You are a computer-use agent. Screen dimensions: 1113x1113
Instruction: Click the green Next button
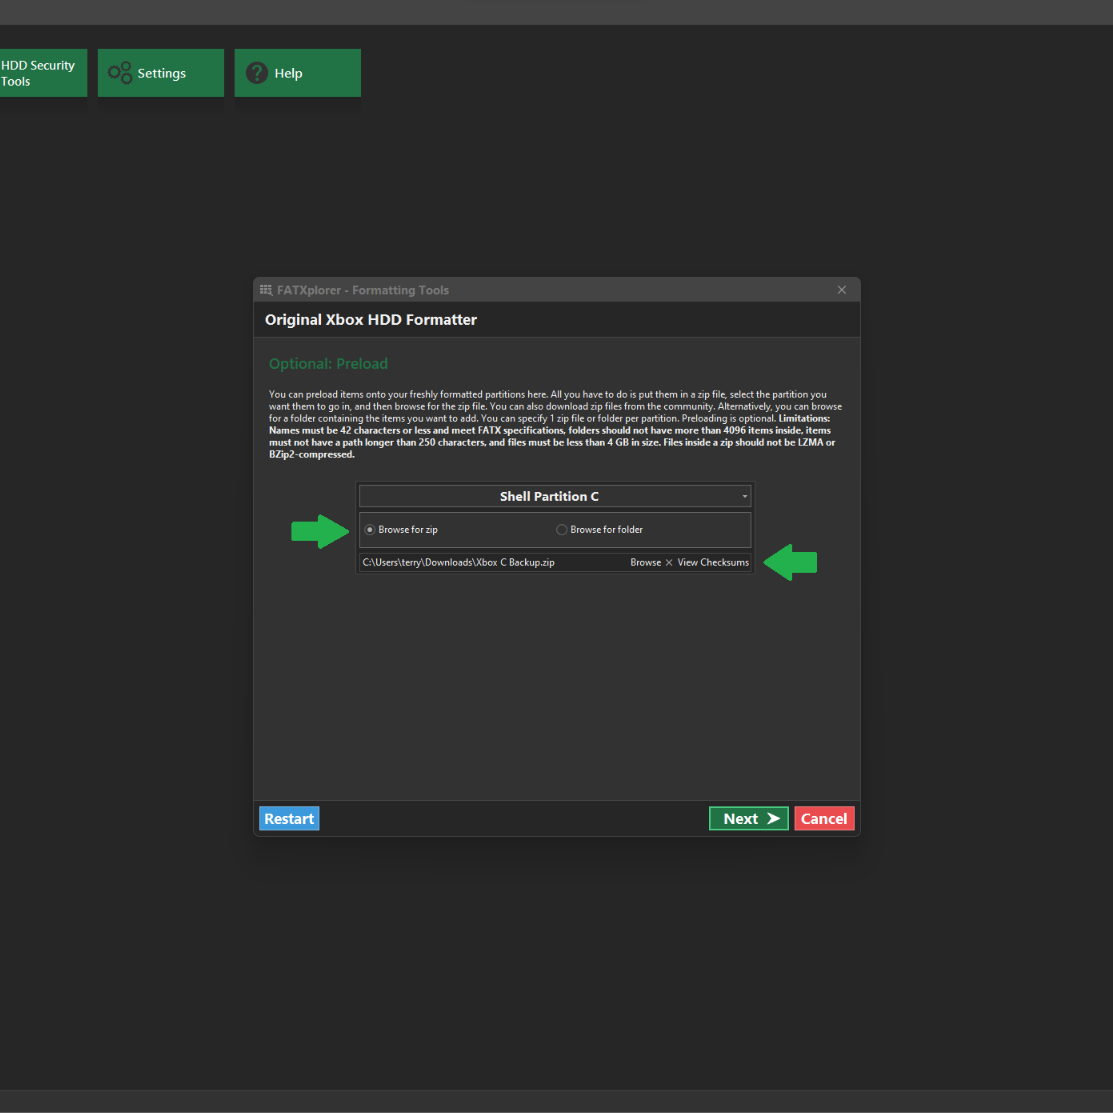pyautogui.click(x=749, y=818)
